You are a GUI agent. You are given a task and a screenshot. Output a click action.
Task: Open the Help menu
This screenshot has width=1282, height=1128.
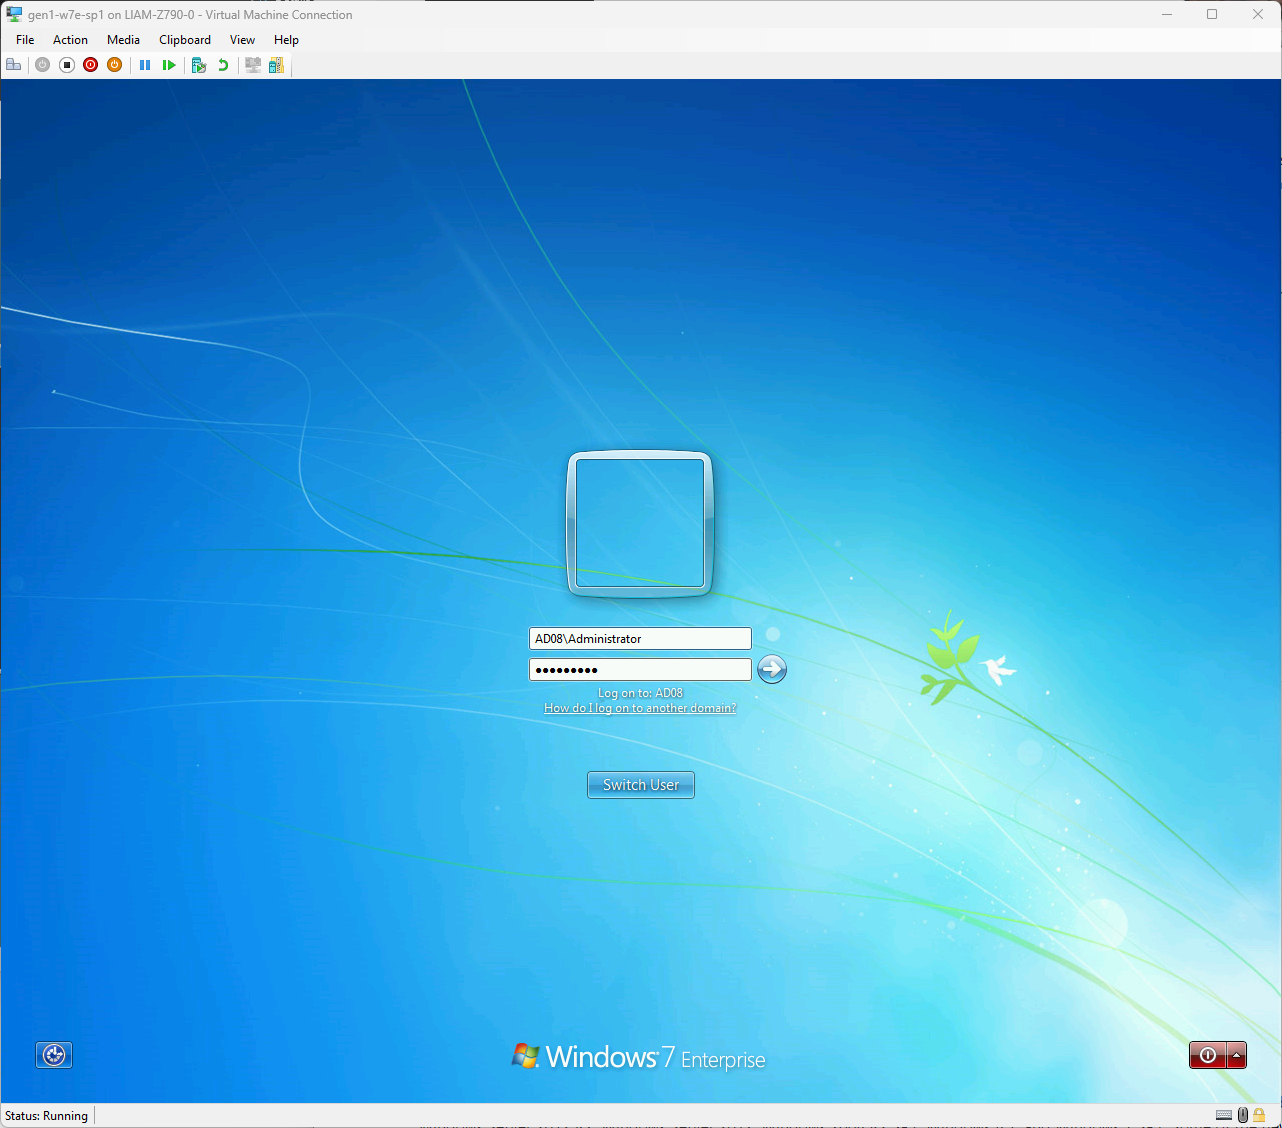point(286,40)
